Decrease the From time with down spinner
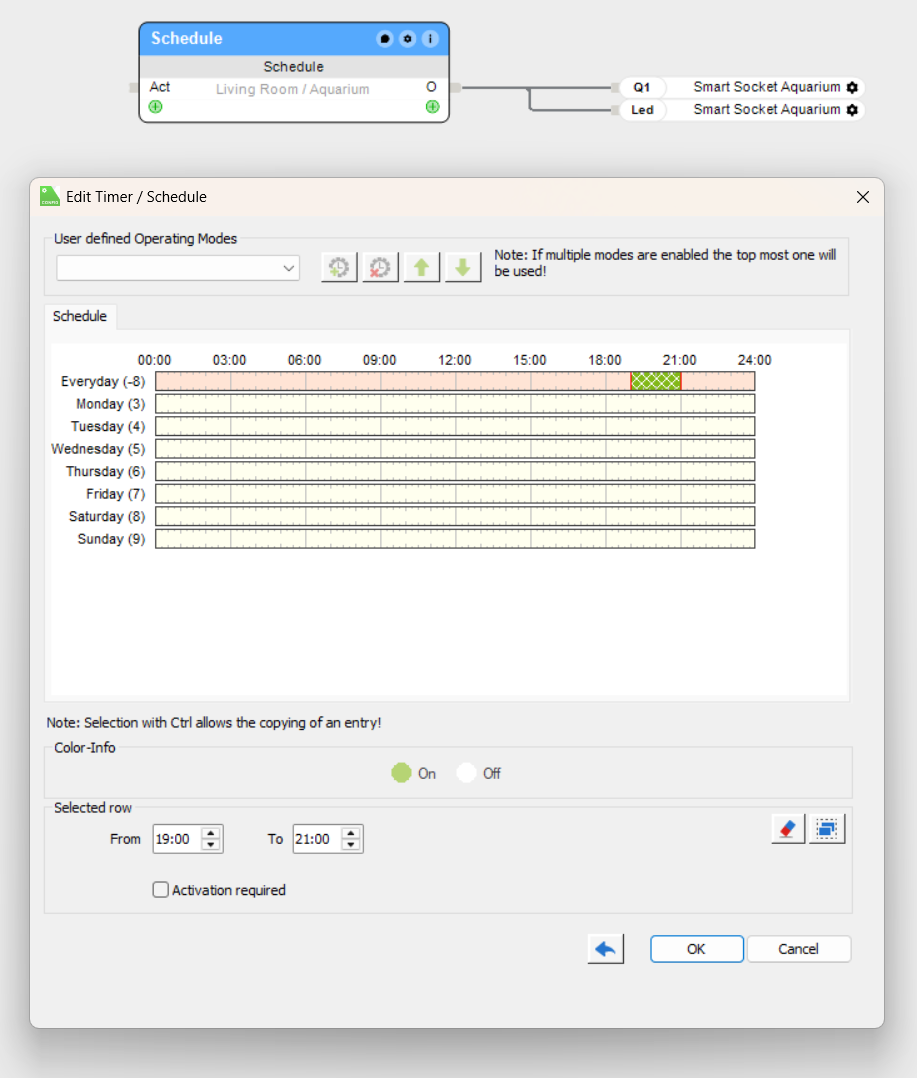917x1078 pixels. 211,845
